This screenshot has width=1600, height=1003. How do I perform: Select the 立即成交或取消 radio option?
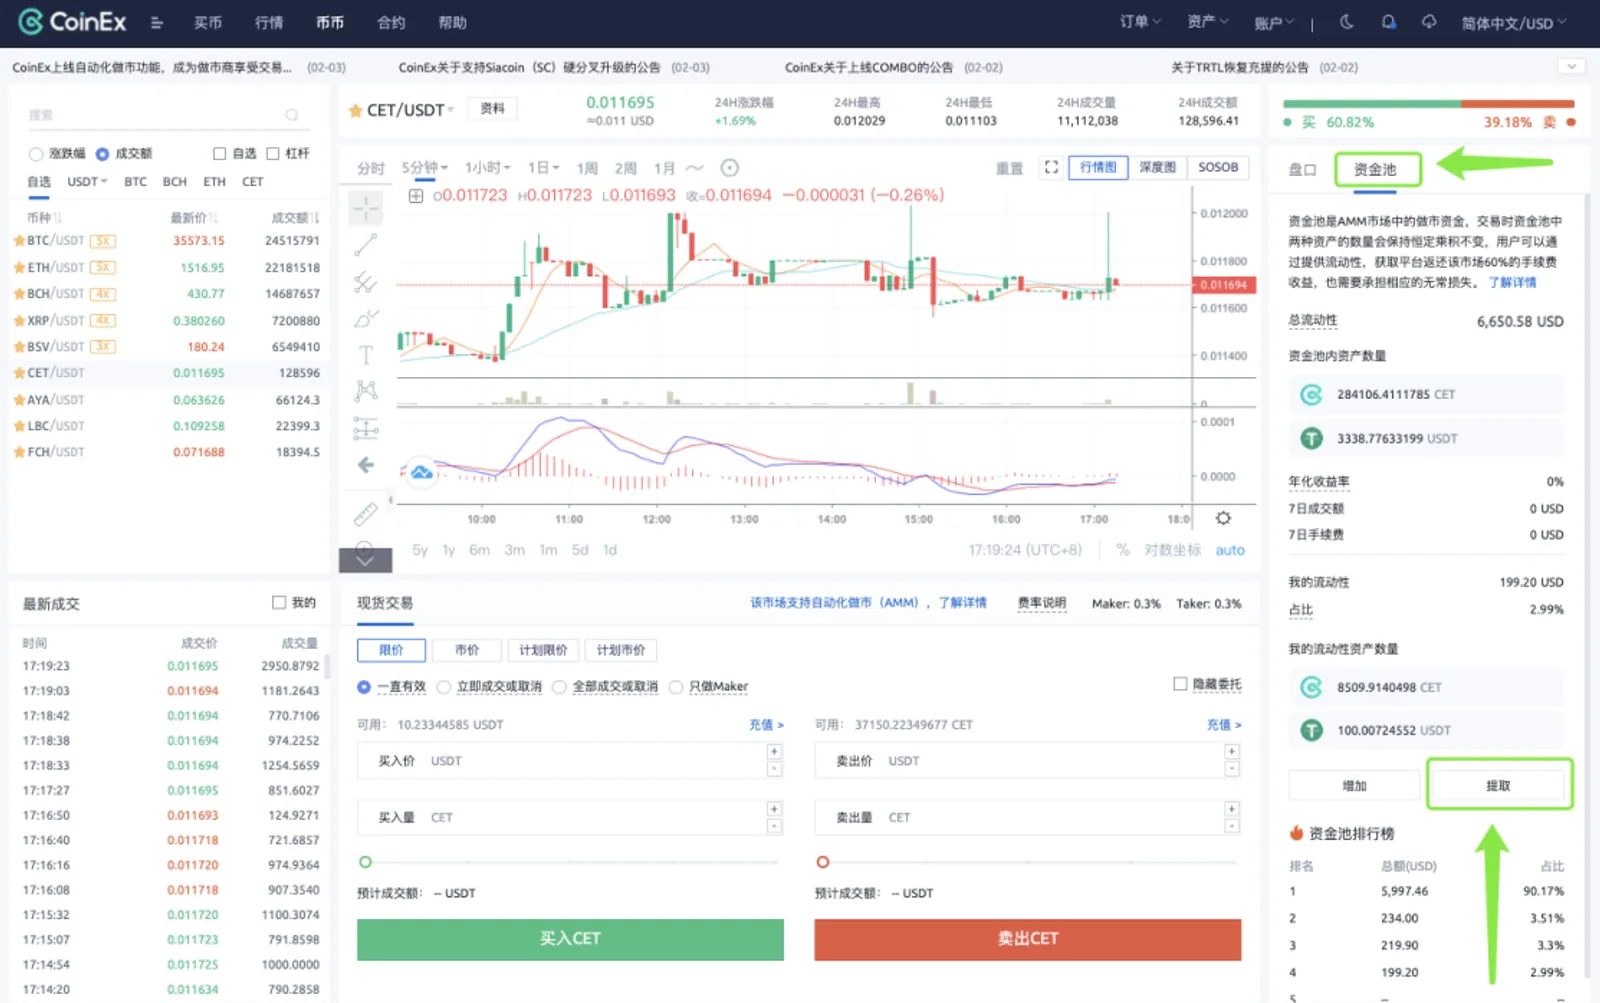point(444,687)
